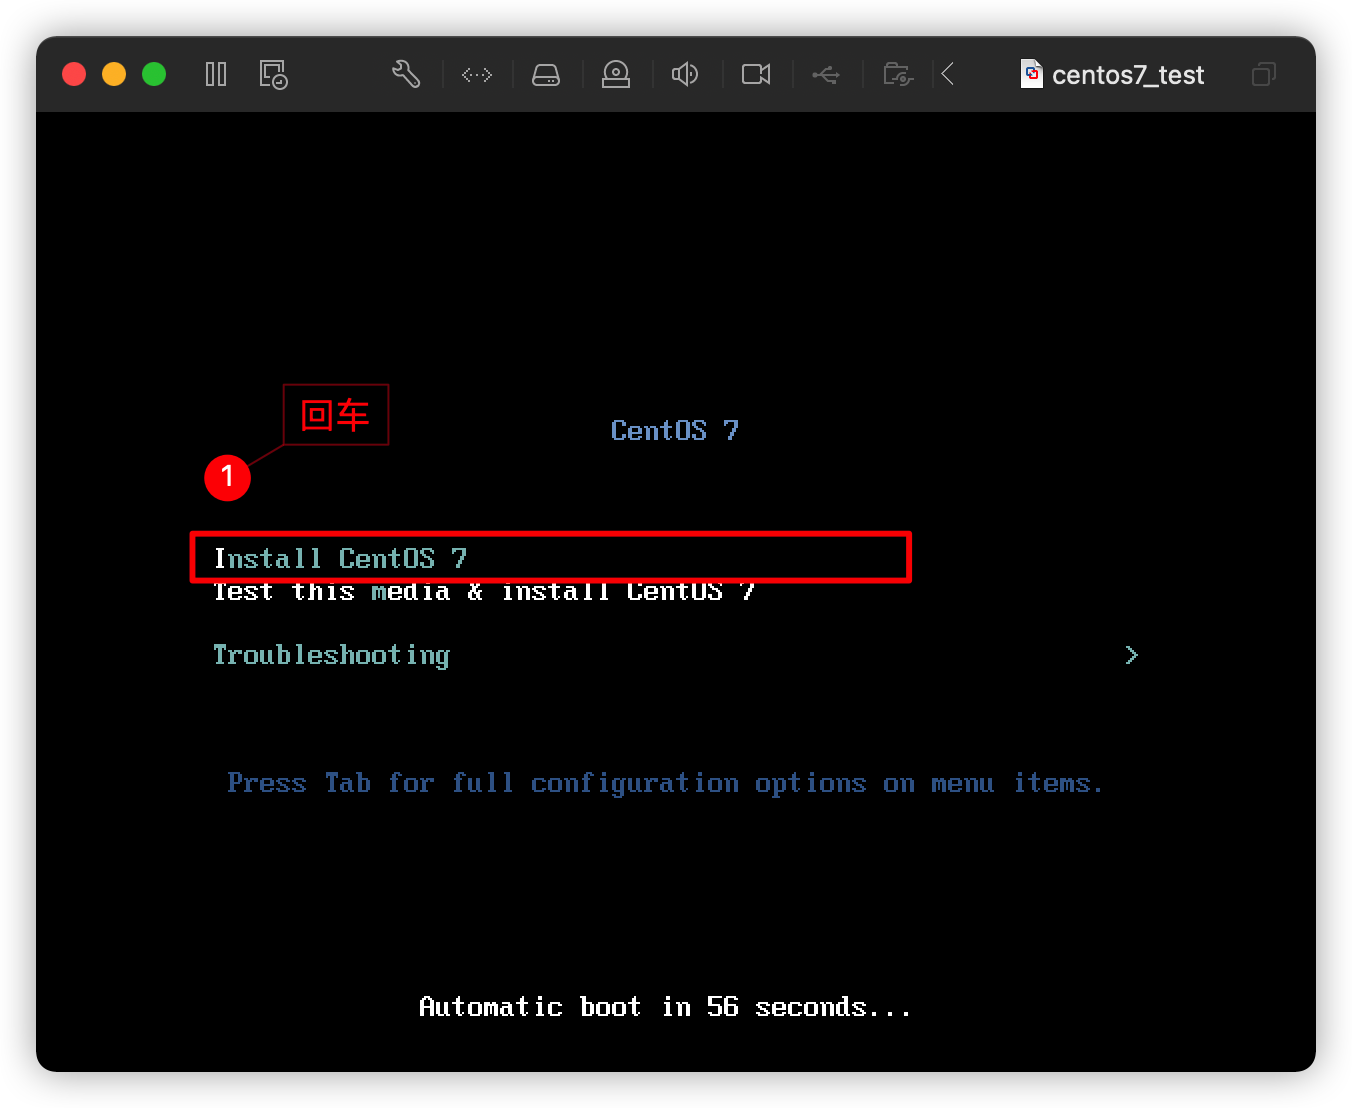Click the Press Tab configuration hint
1352x1108 pixels.
665,783
